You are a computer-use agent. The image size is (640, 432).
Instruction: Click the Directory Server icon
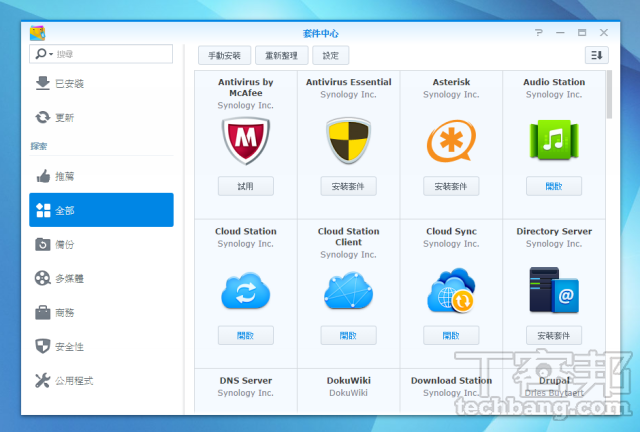point(553,291)
